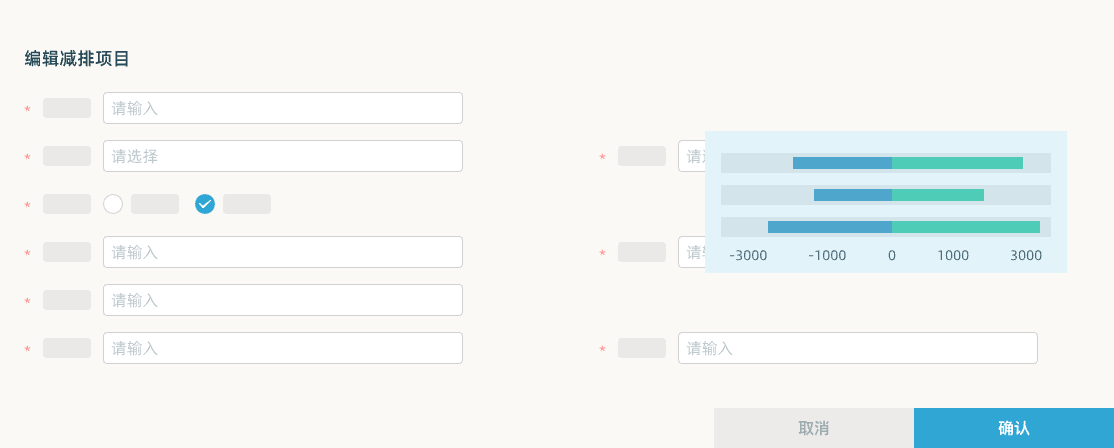
Task: Click the blue 确认 button
Action: pyautogui.click(x=1014, y=428)
